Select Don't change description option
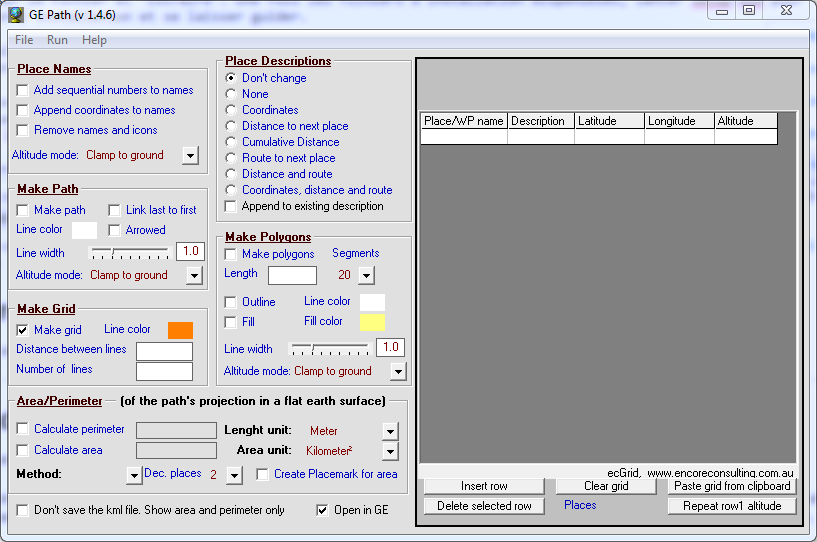The image size is (817, 542). coord(231,78)
